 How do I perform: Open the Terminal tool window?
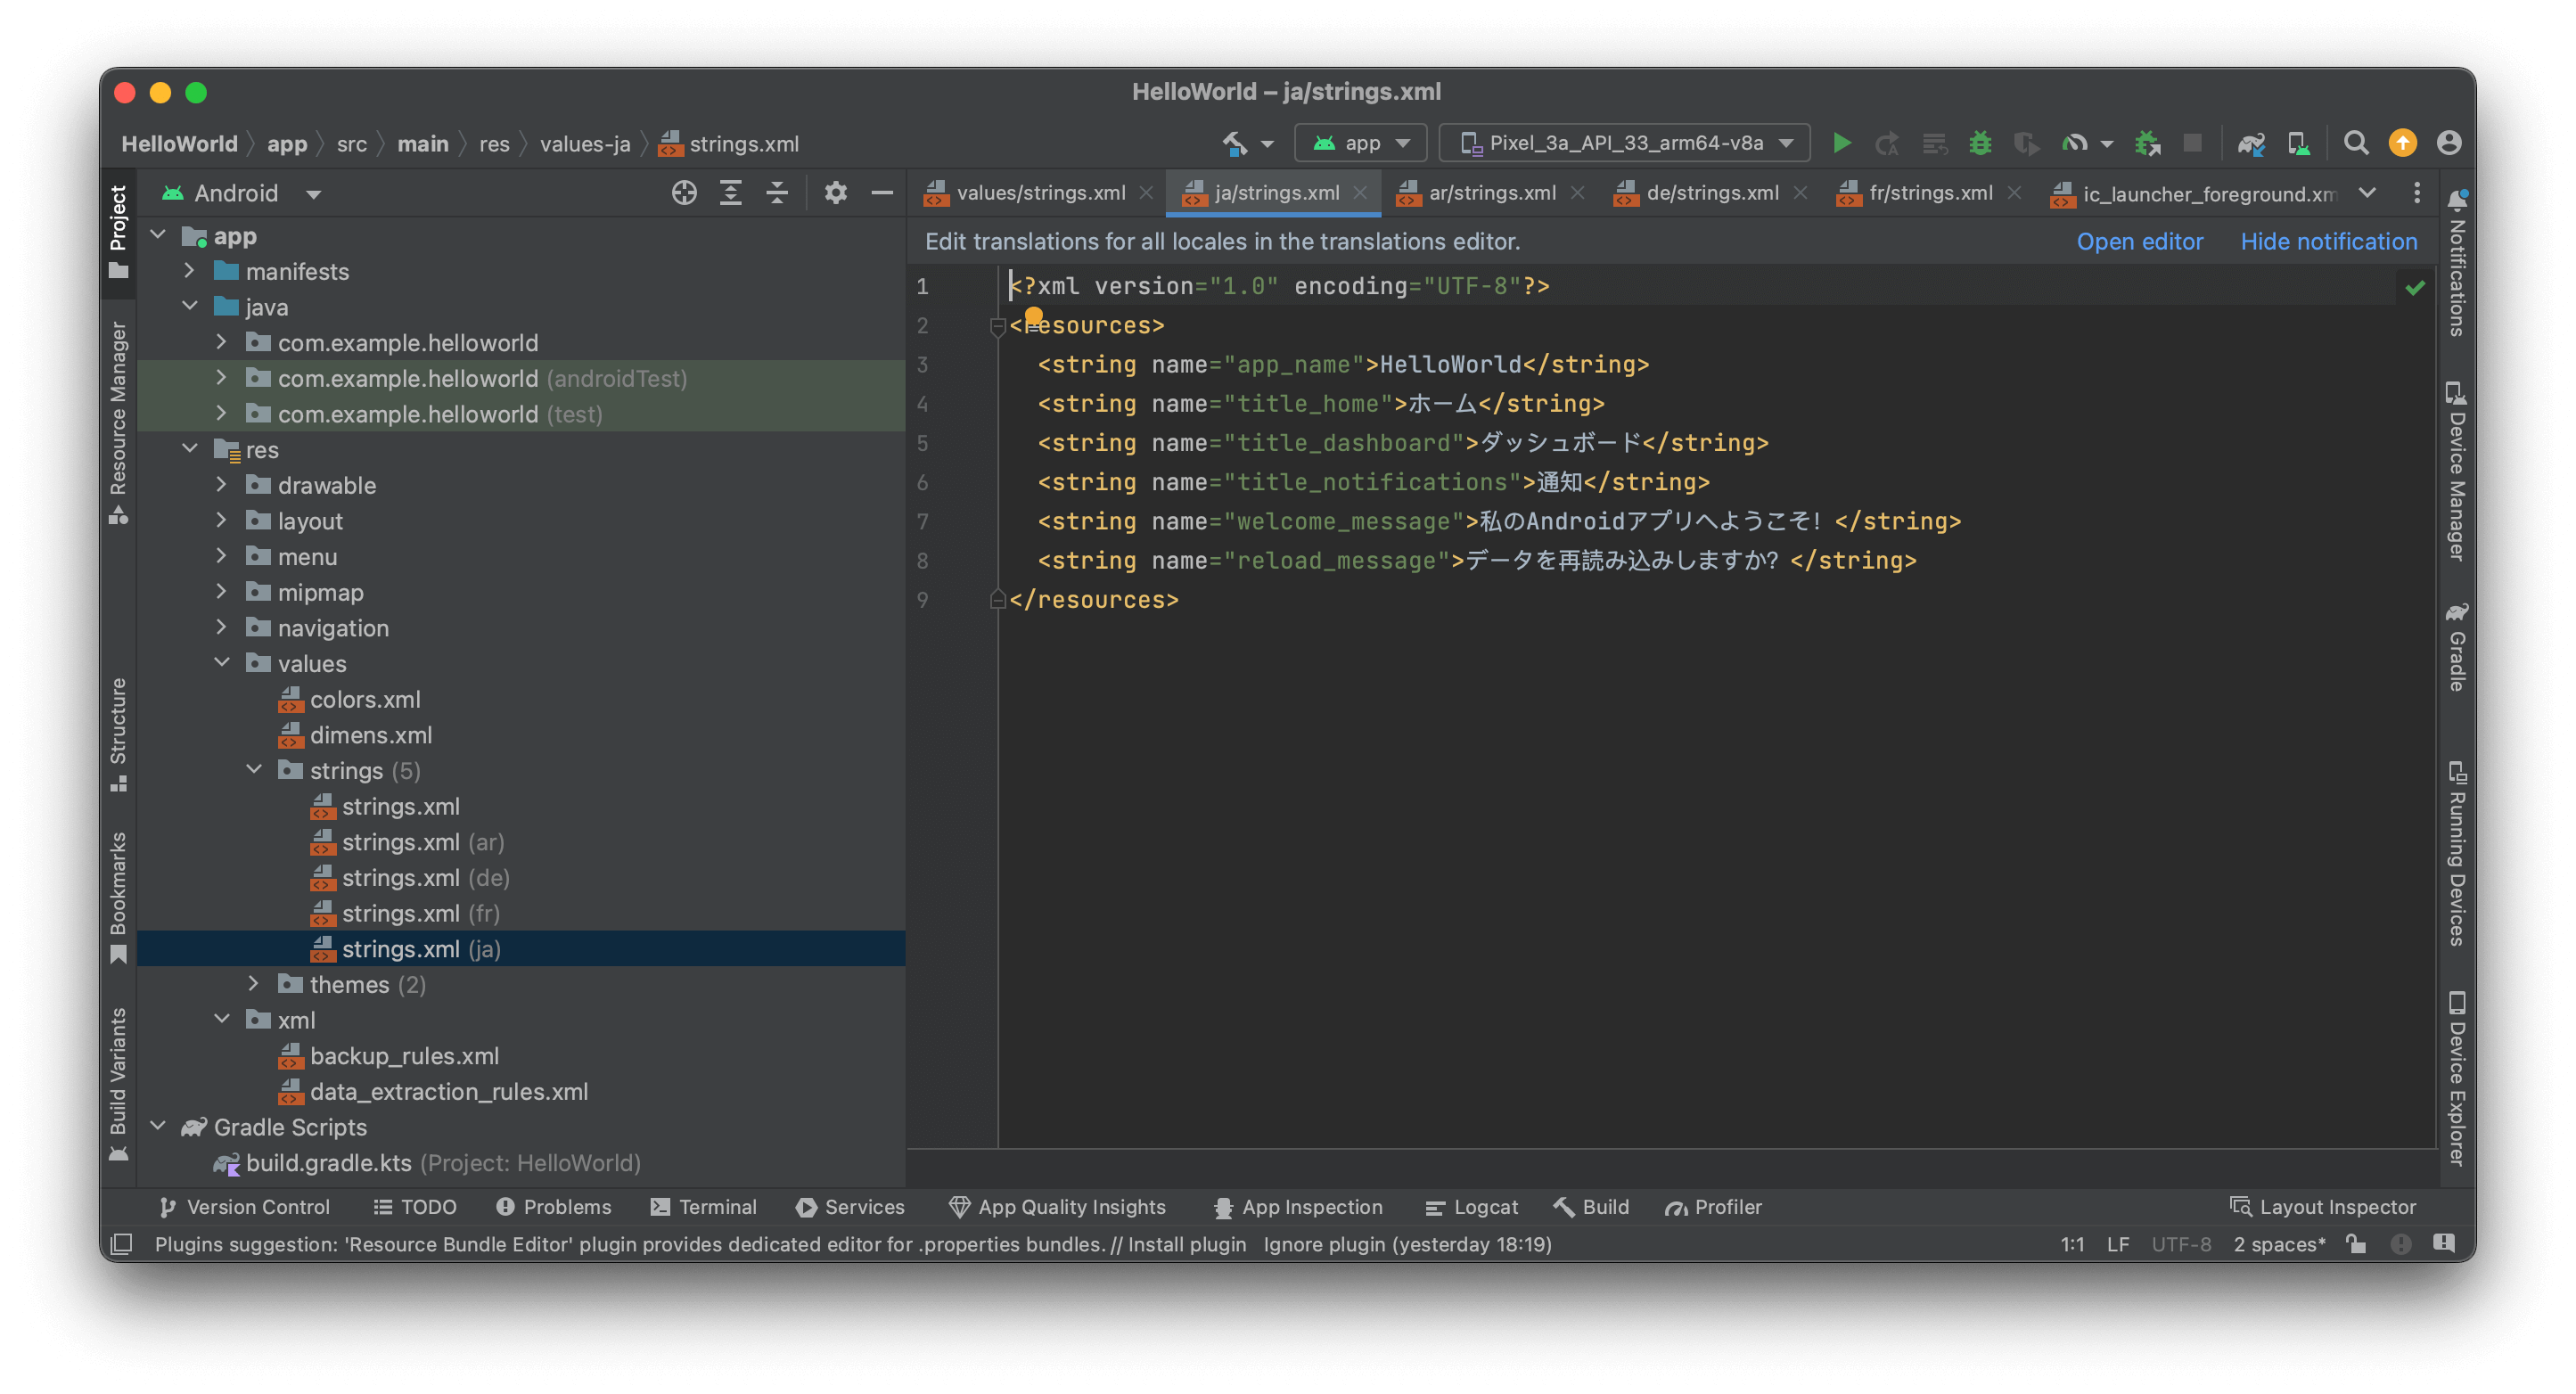click(703, 1207)
